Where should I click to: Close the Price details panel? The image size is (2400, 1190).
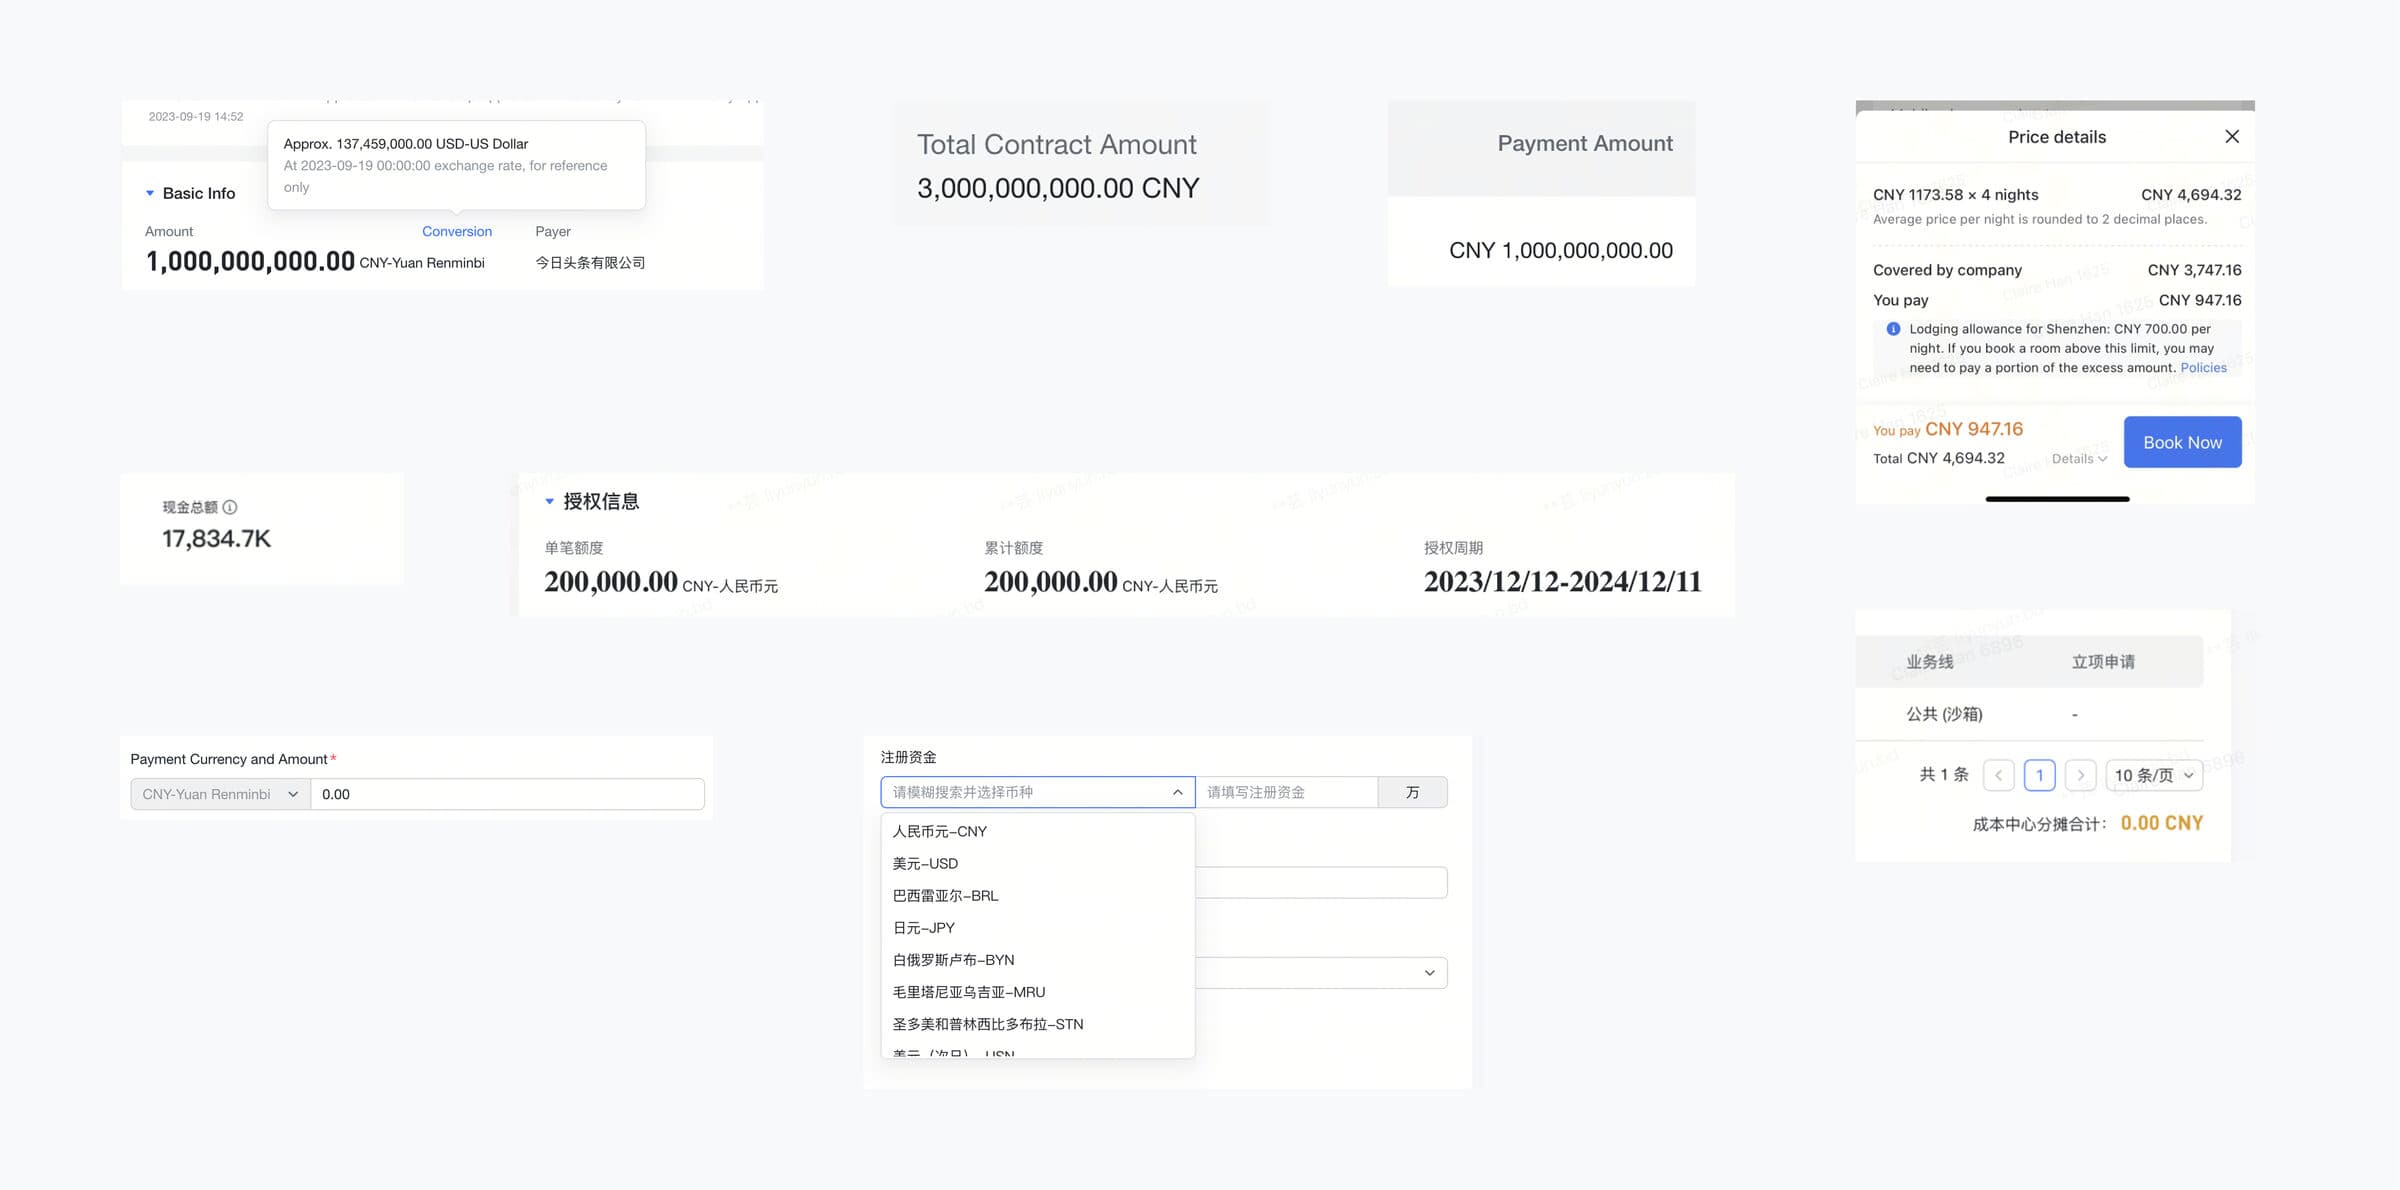coord(2232,136)
